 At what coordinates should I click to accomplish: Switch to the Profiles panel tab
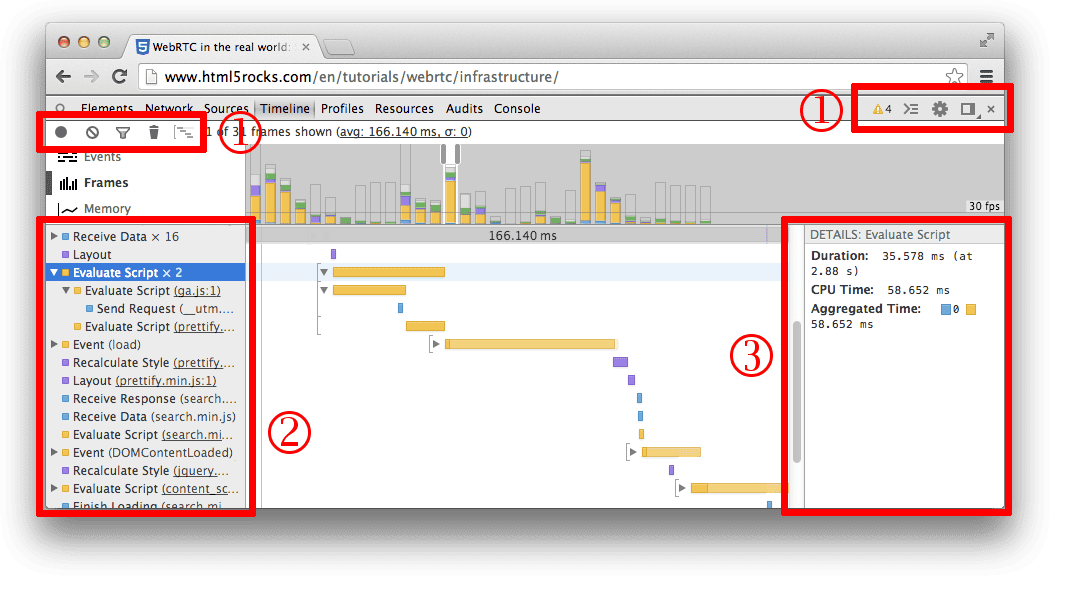click(x=342, y=109)
